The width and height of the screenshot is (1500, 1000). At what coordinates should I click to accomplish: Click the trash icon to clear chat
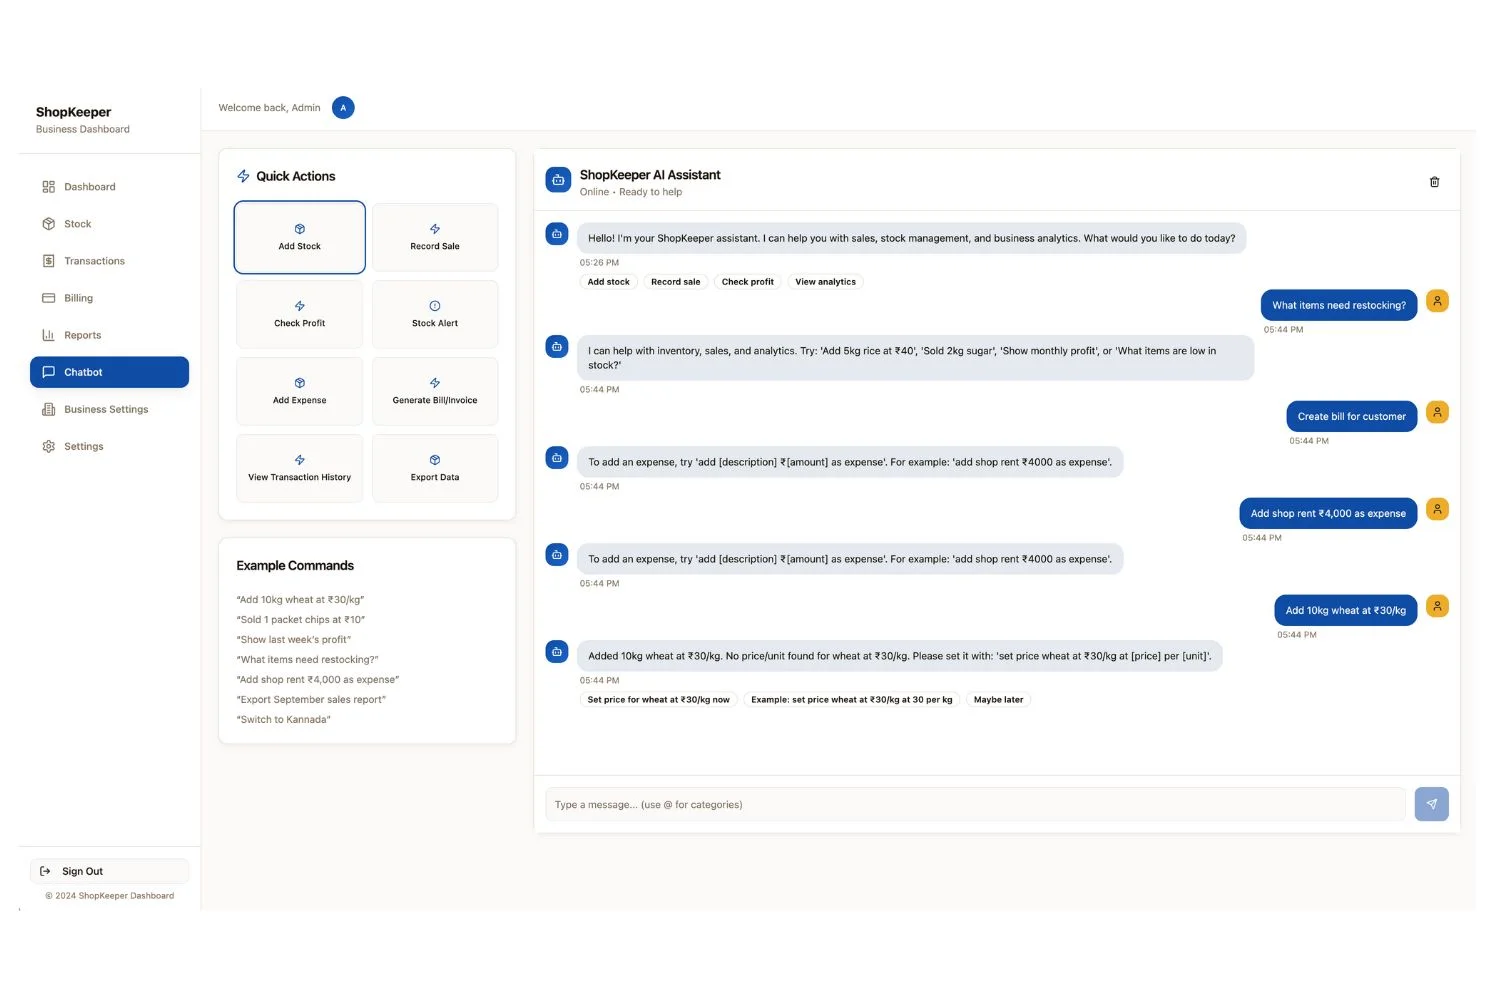pos(1434,182)
